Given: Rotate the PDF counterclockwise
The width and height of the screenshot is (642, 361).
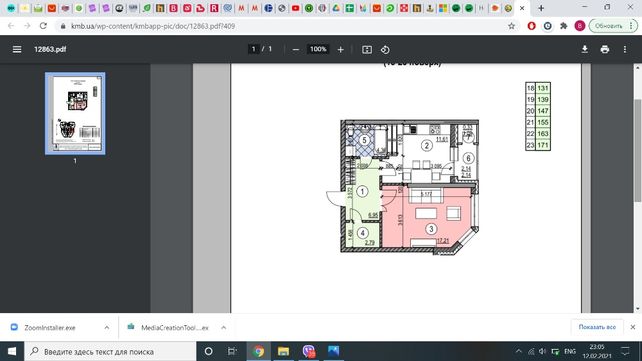Looking at the screenshot, I should click(385, 50).
